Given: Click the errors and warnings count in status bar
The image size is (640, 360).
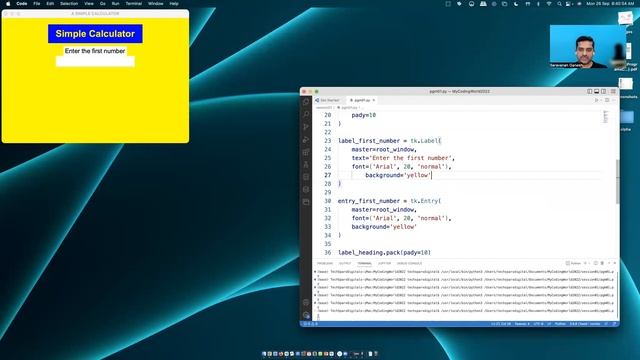Looking at the screenshot, I should pyautogui.click(x=311, y=324).
